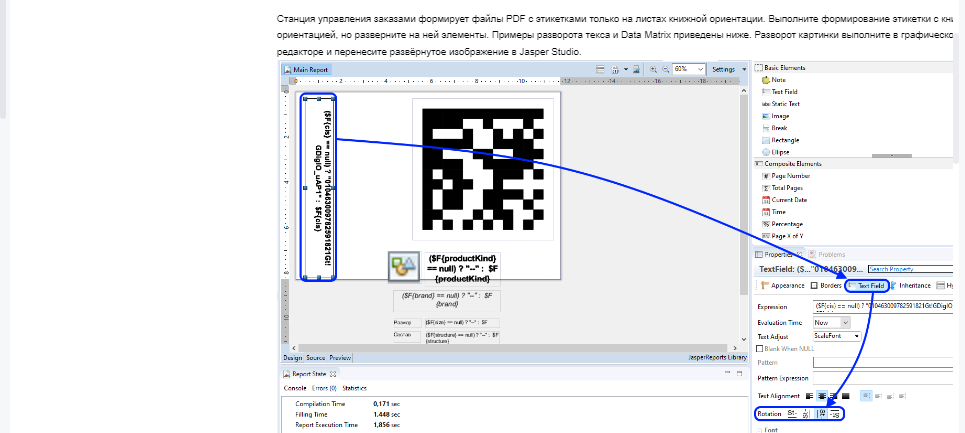Screen dimensions: 965x433
Task: Select the Note palette element
Action: 774,80
